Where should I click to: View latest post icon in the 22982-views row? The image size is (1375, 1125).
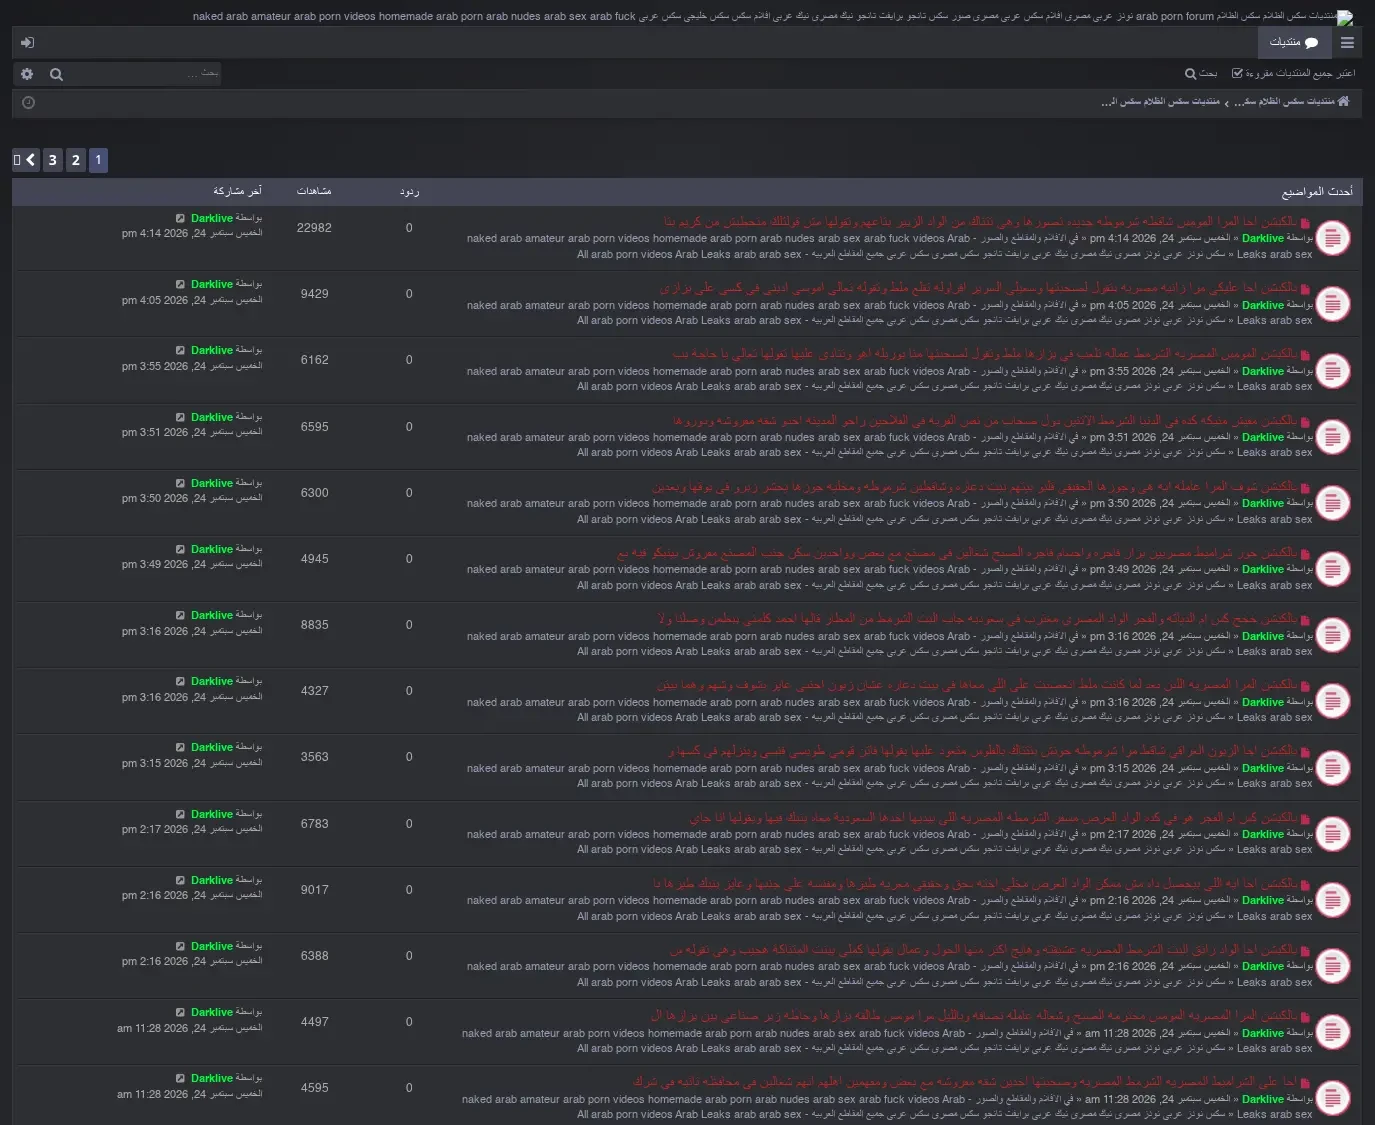coord(180,218)
